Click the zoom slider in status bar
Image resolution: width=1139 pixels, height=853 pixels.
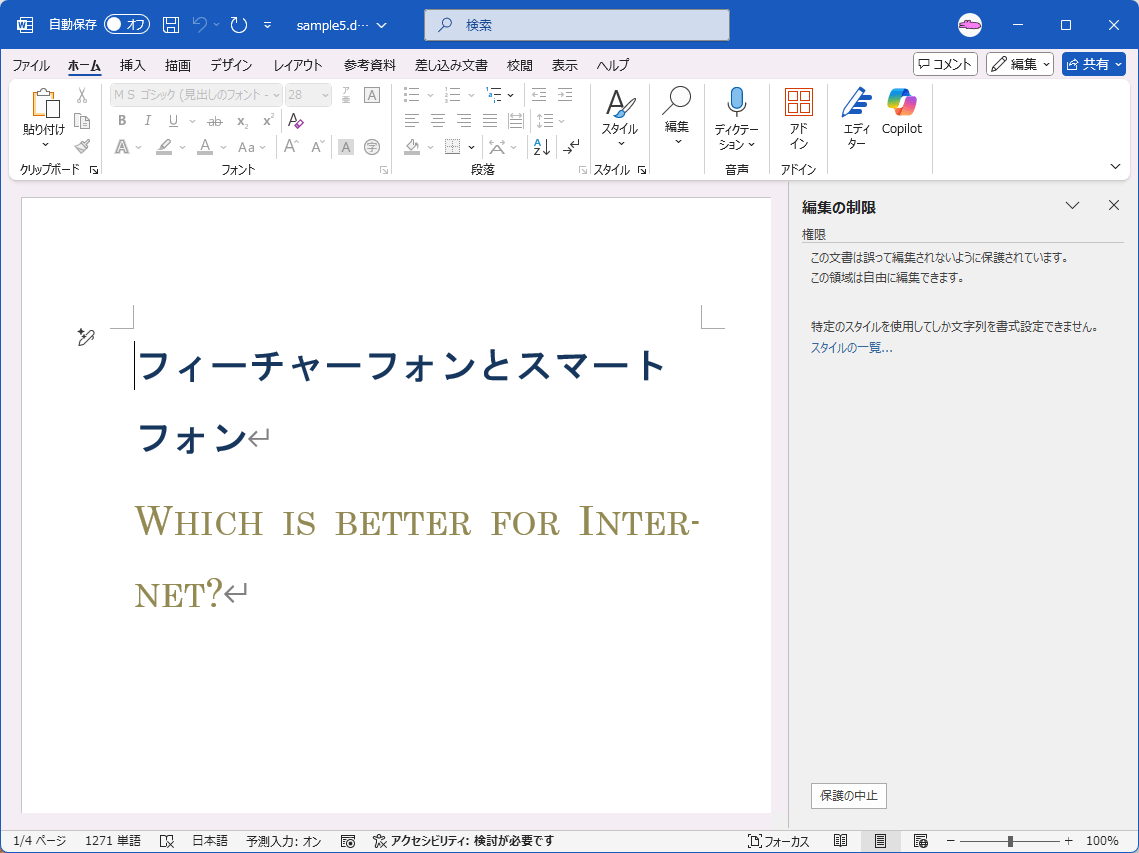point(1010,841)
